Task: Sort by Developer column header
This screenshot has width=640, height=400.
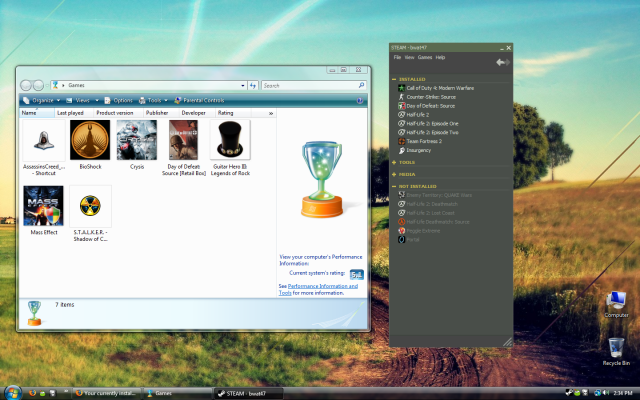Action: click(197, 113)
